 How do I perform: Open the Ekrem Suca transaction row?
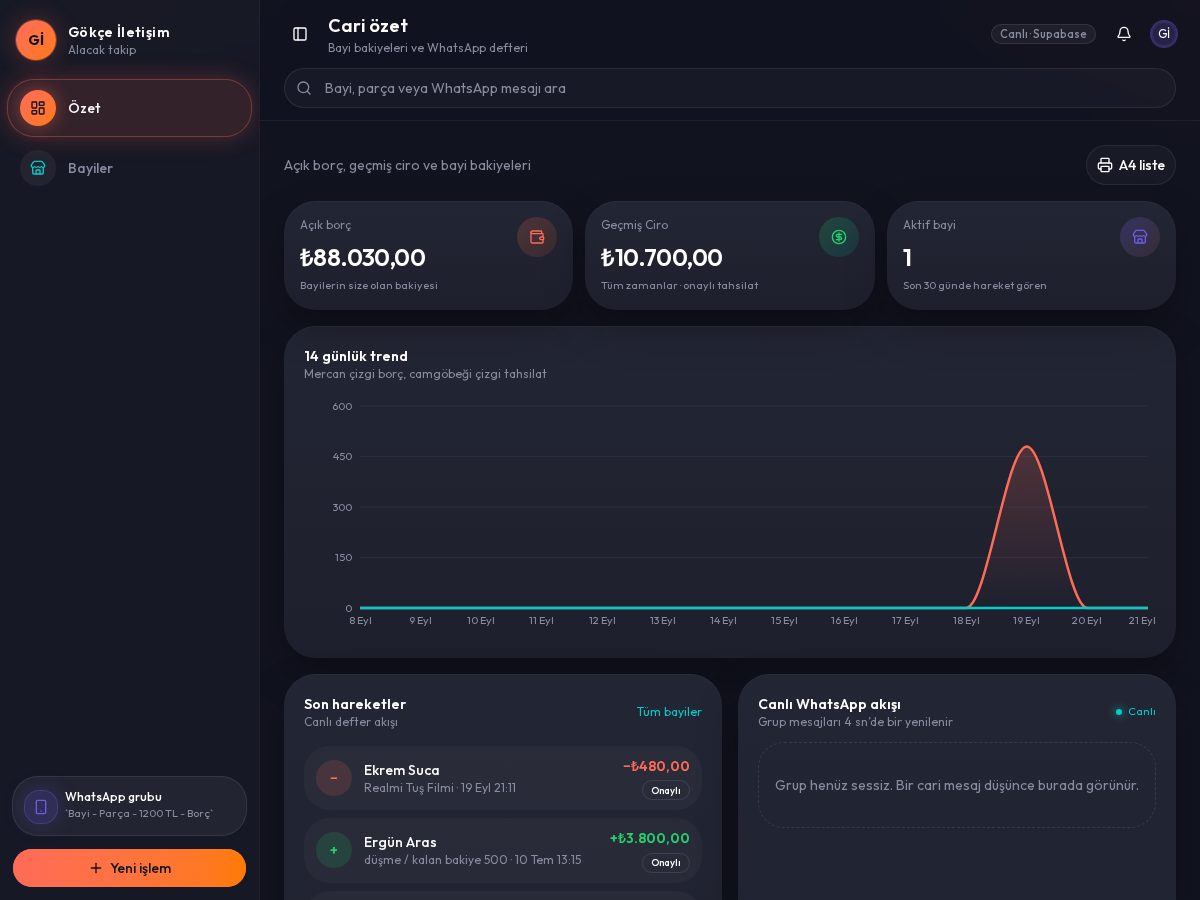pyautogui.click(x=503, y=778)
